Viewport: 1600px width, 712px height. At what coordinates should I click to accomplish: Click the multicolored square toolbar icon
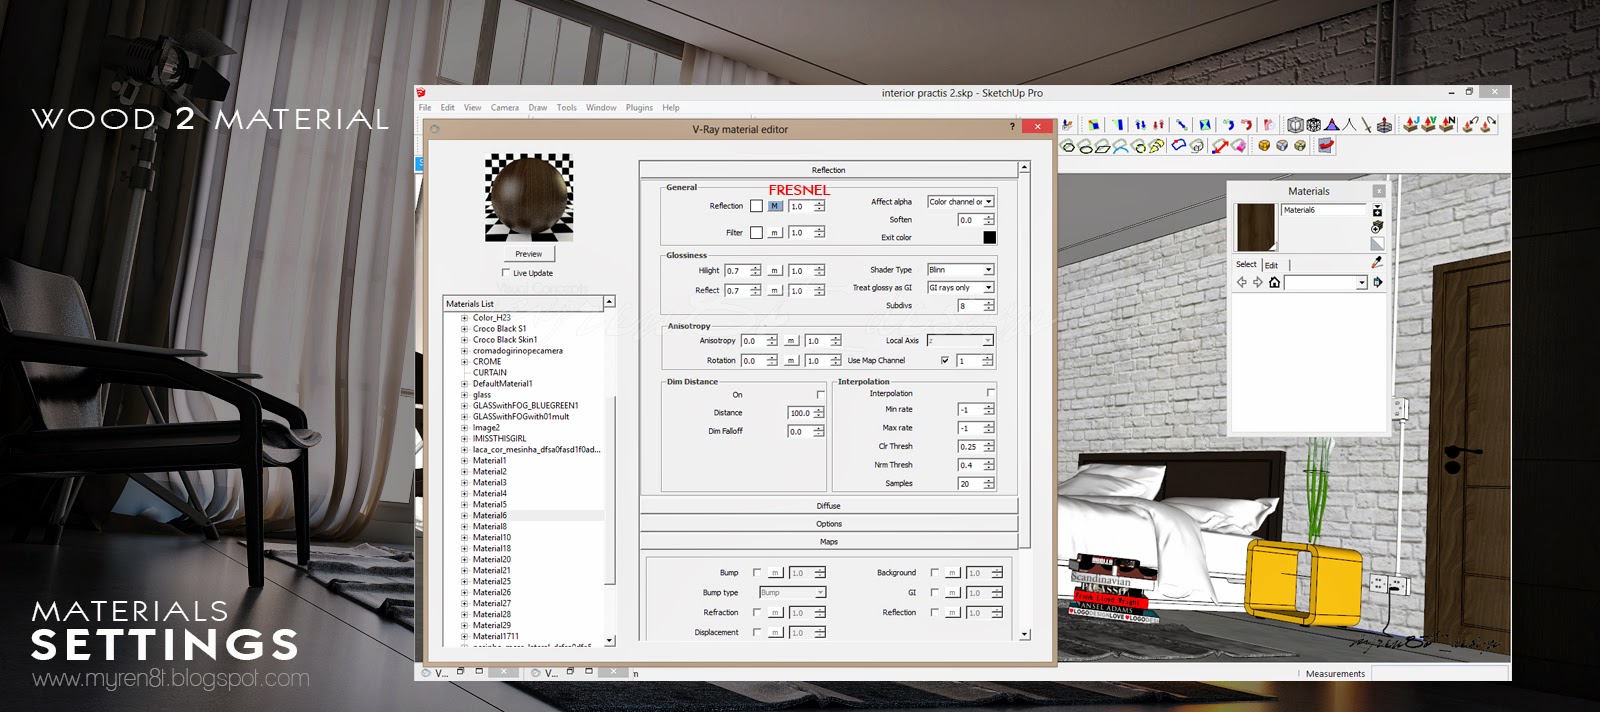coord(1093,125)
